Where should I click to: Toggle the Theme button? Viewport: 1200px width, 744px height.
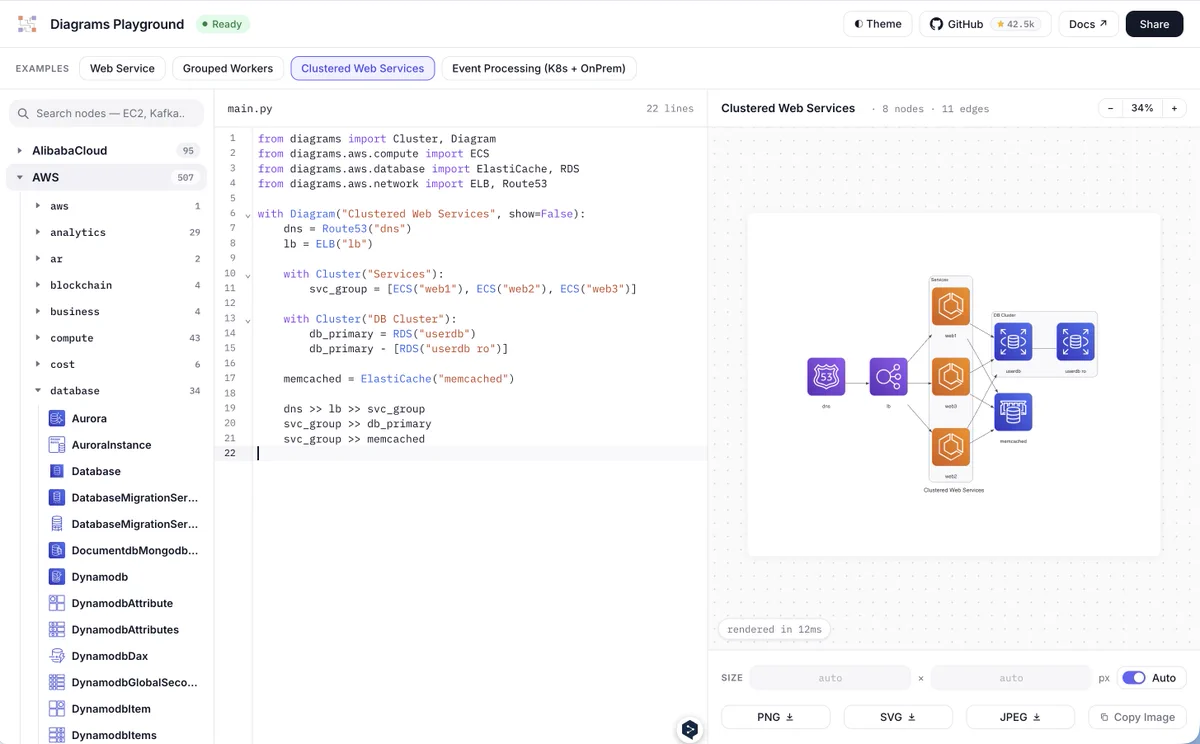tap(877, 24)
